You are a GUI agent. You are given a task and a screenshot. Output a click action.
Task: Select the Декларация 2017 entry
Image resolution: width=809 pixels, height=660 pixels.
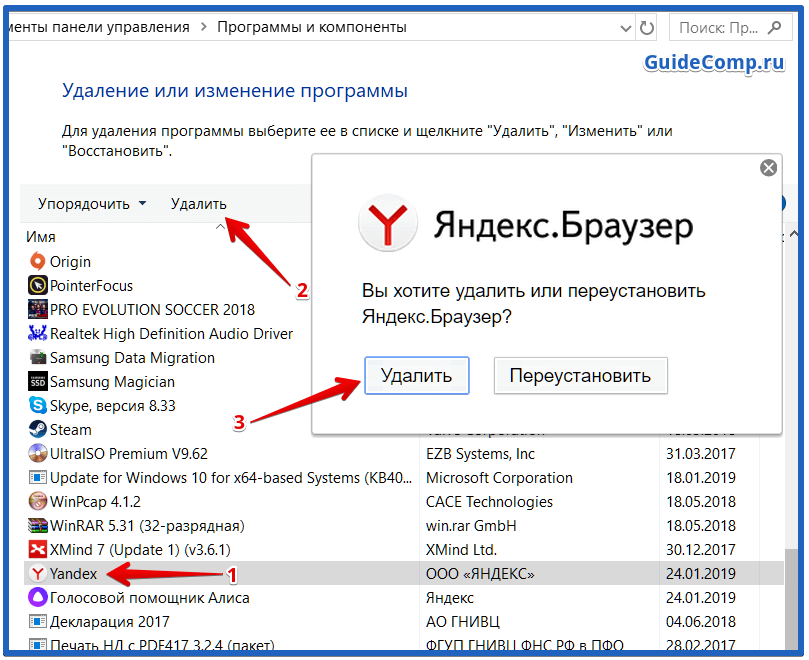tap(109, 621)
